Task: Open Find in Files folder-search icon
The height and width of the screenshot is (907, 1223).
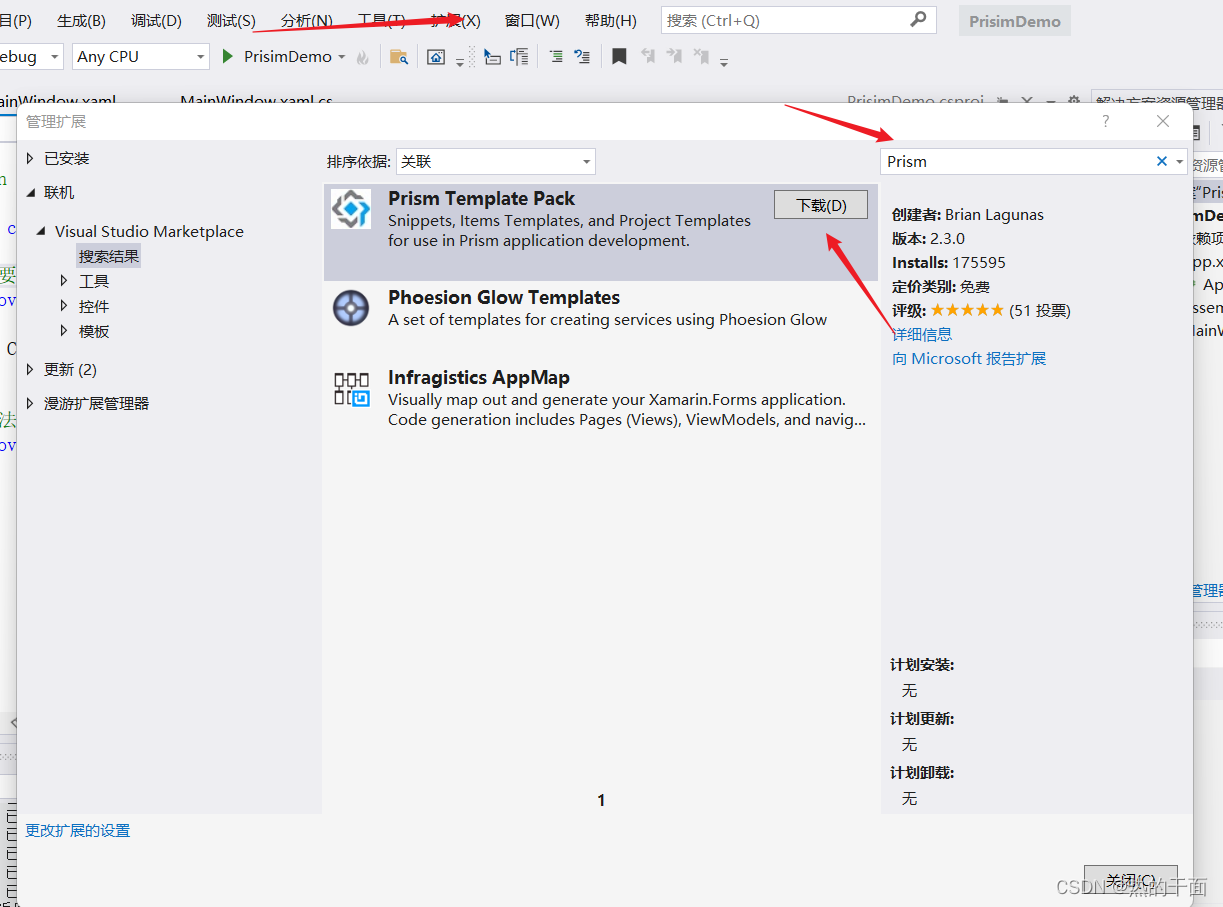Action: [399, 57]
